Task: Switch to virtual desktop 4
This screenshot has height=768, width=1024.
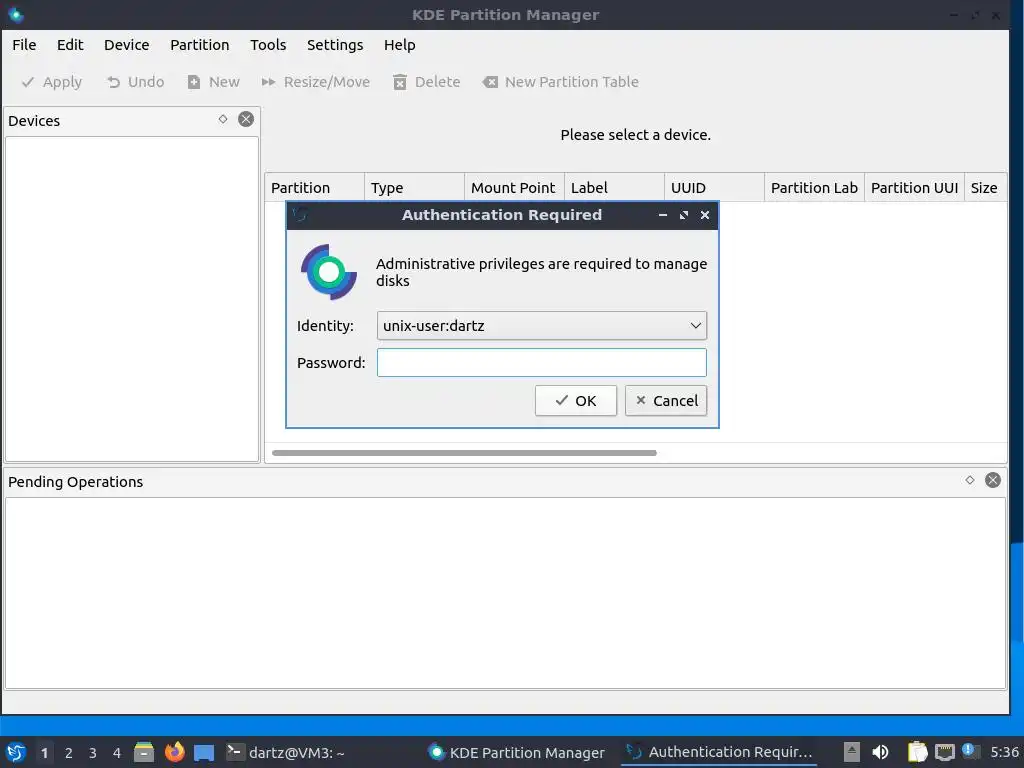Action: click(117, 753)
